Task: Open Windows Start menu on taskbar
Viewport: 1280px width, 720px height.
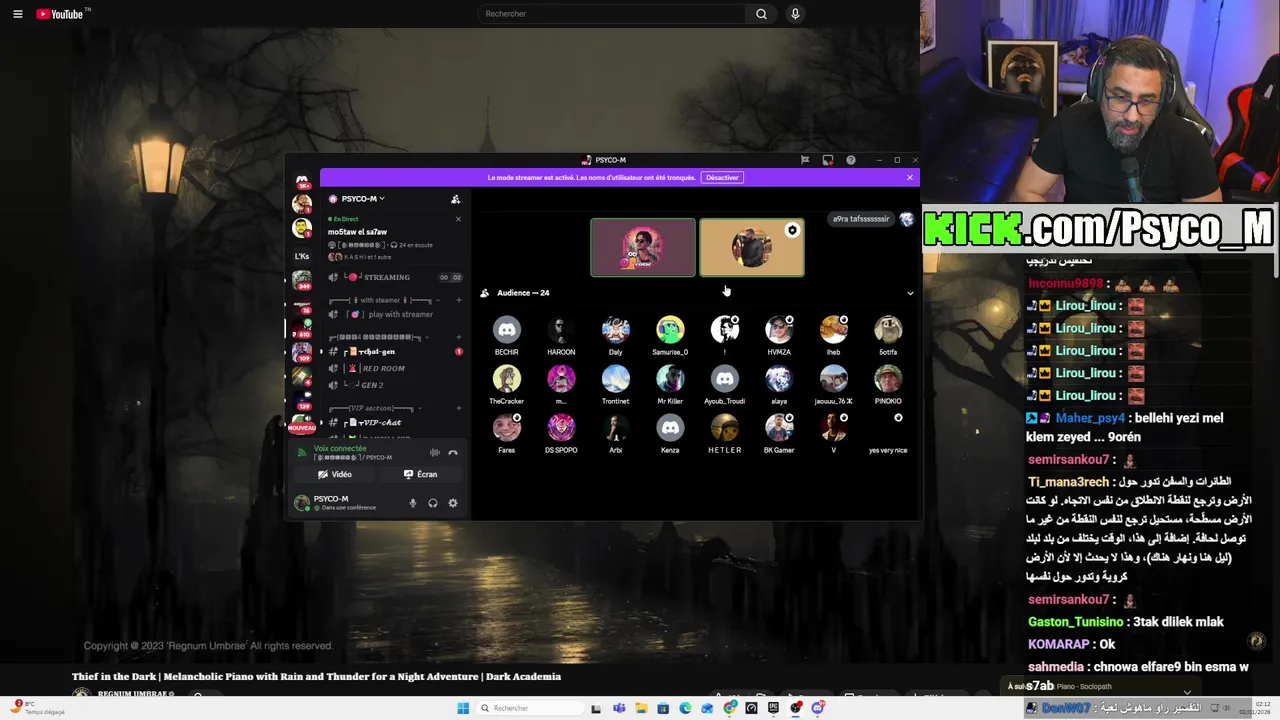Action: click(463, 708)
